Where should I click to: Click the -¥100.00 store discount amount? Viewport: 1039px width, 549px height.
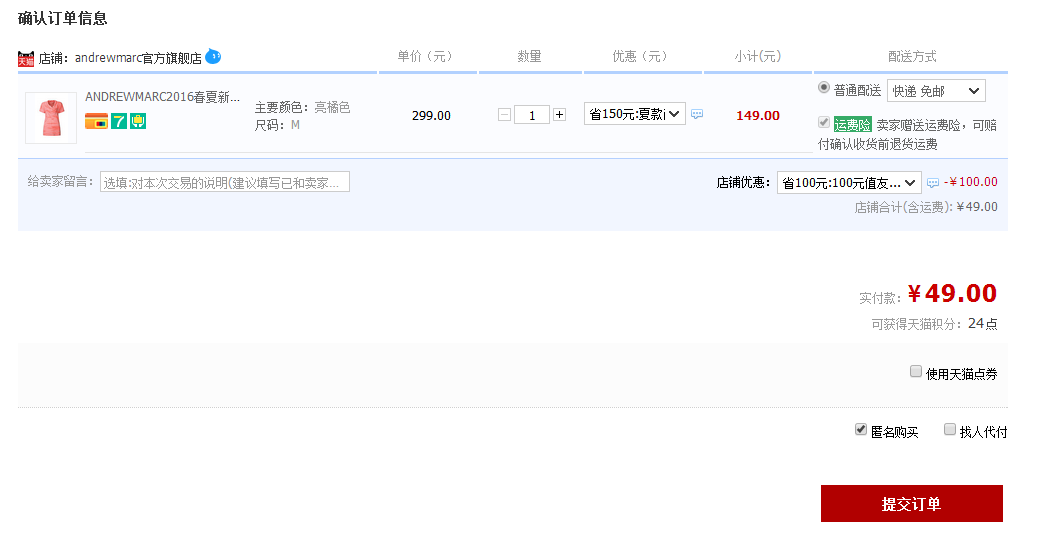point(971,181)
